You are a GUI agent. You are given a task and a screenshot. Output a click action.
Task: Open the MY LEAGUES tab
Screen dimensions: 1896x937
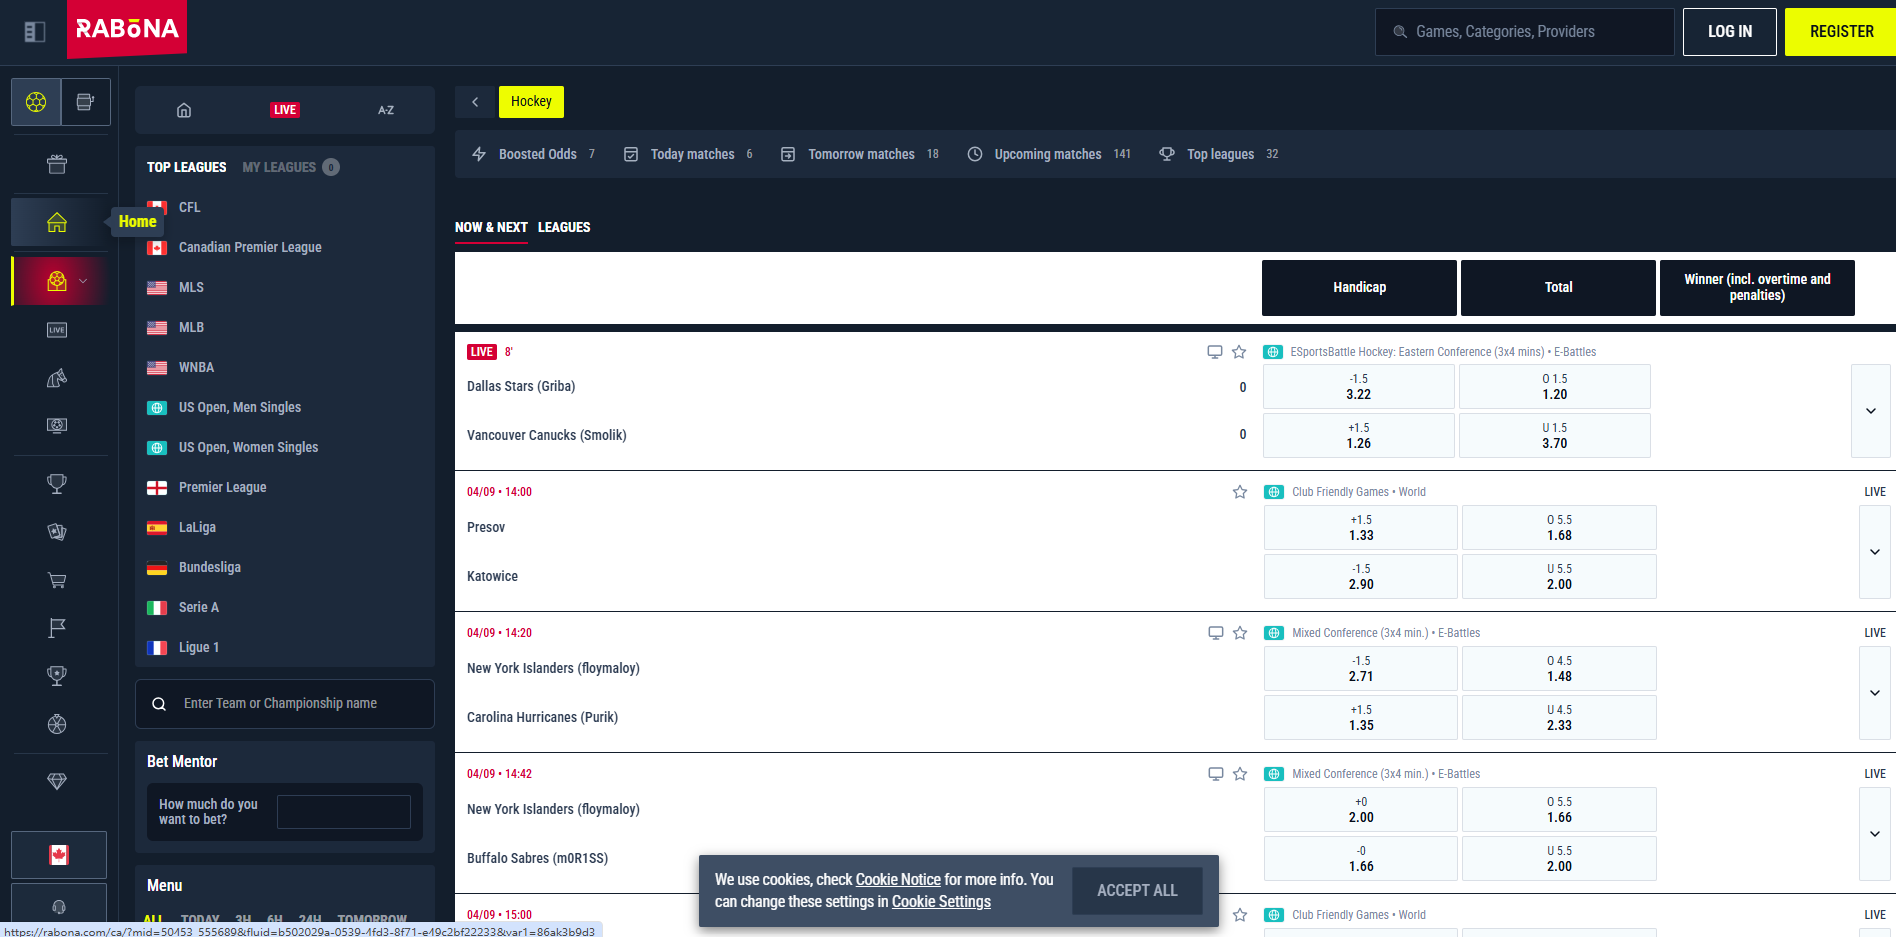point(290,167)
